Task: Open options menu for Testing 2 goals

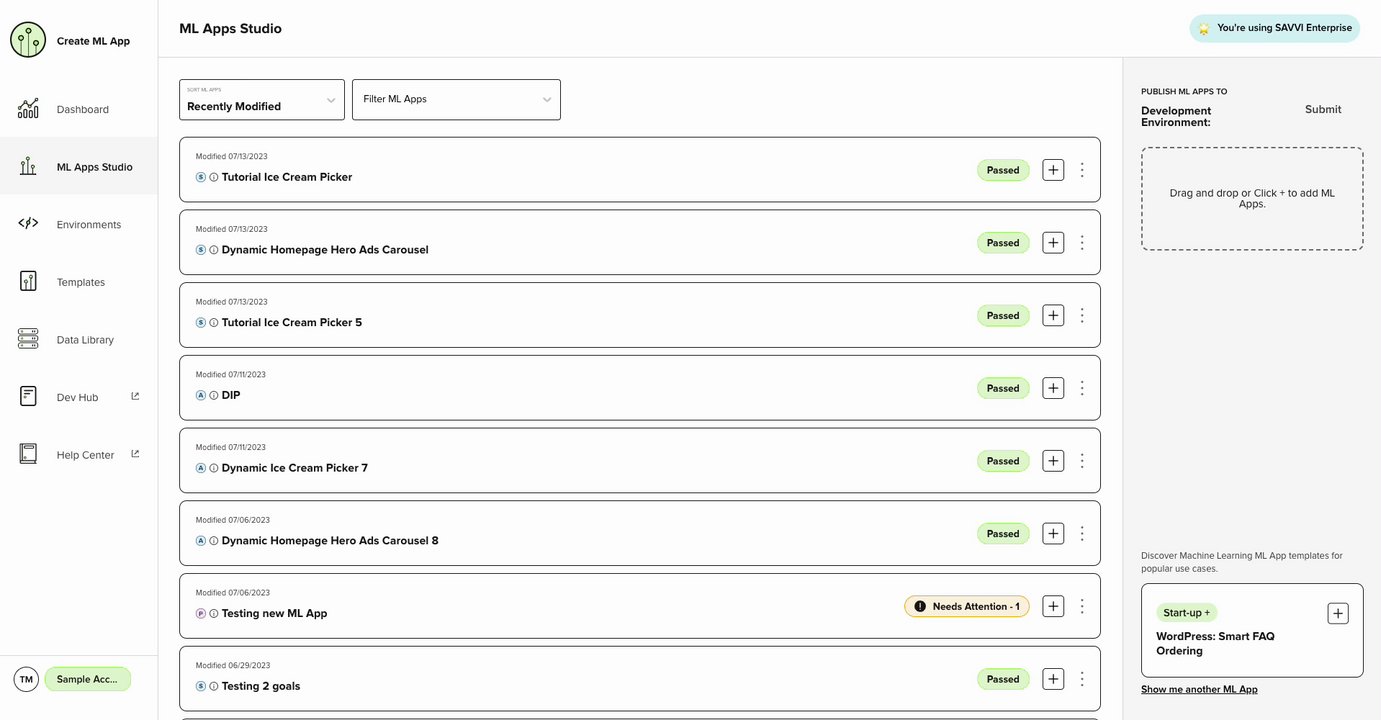Action: tap(1081, 679)
